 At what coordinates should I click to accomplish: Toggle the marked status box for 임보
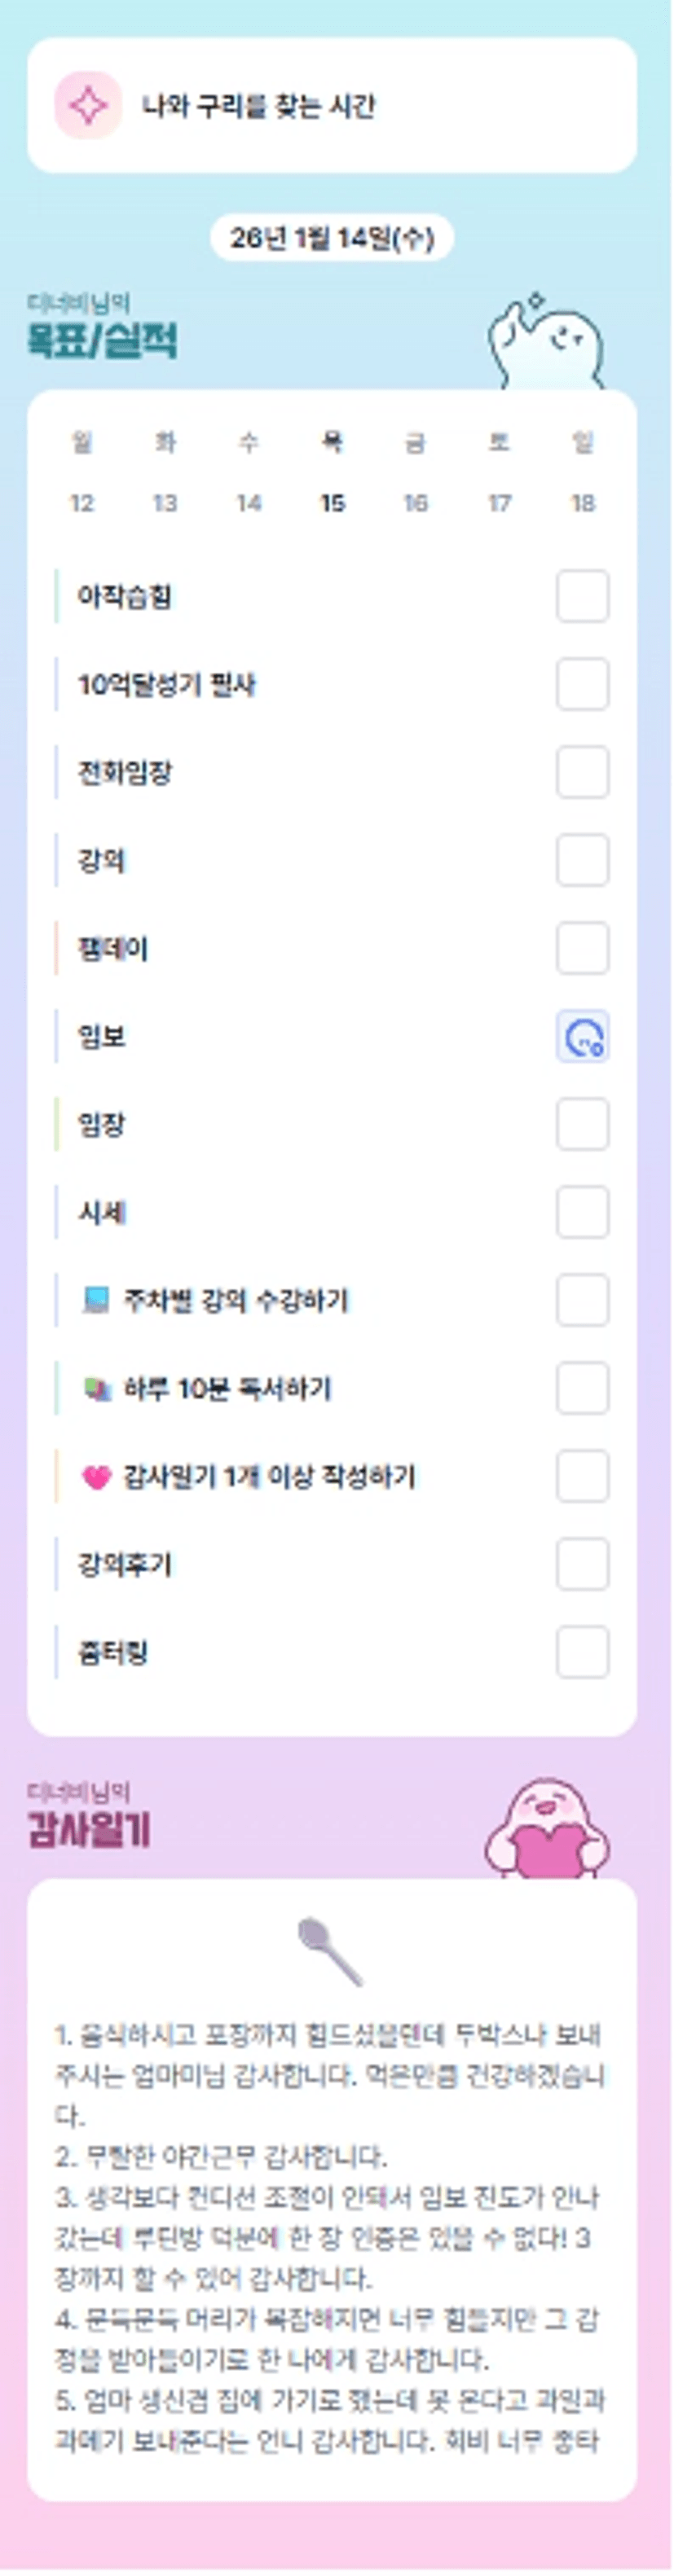point(582,1037)
